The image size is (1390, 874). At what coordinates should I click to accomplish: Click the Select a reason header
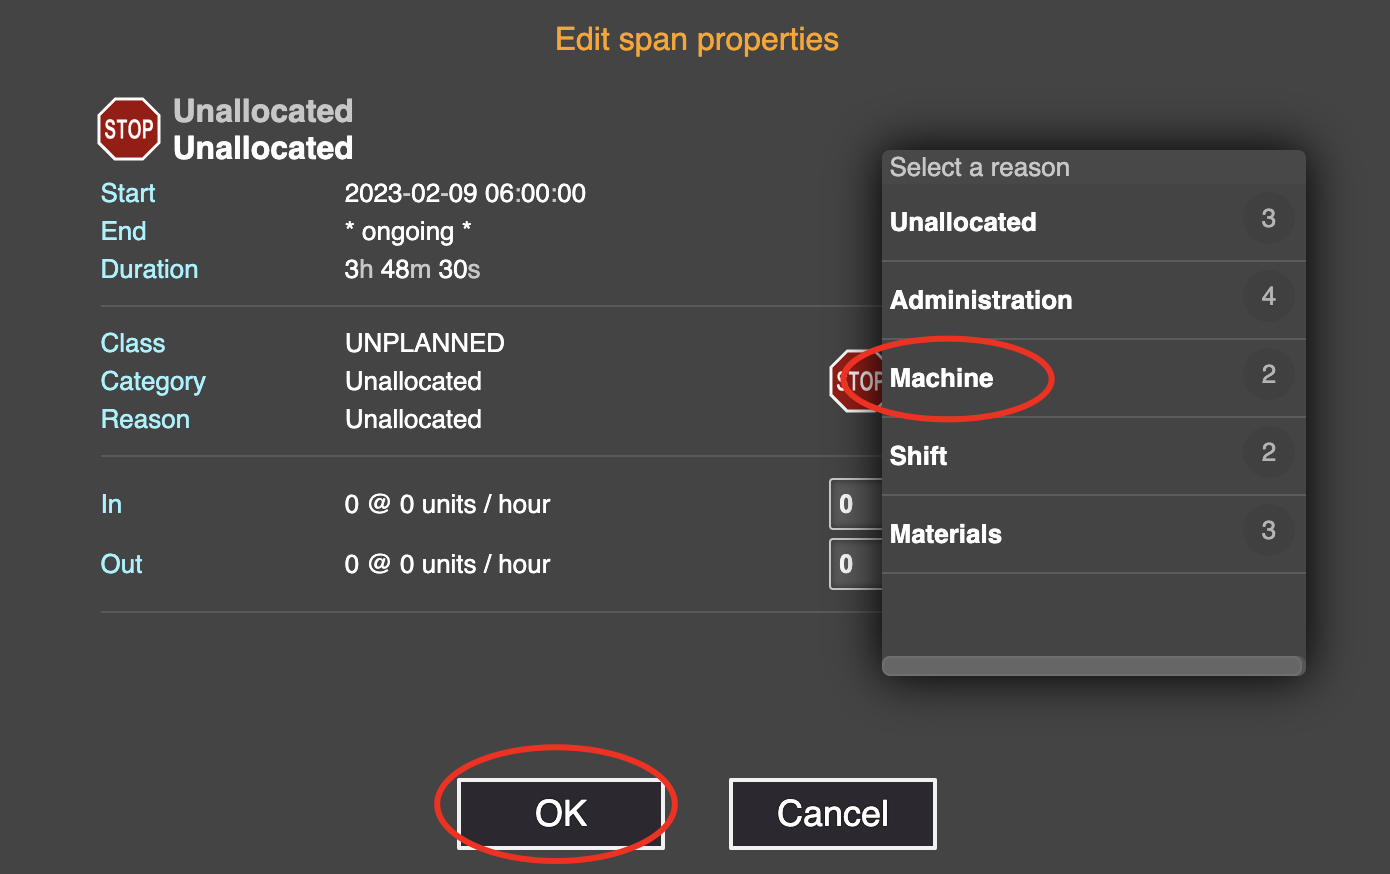coord(980,167)
